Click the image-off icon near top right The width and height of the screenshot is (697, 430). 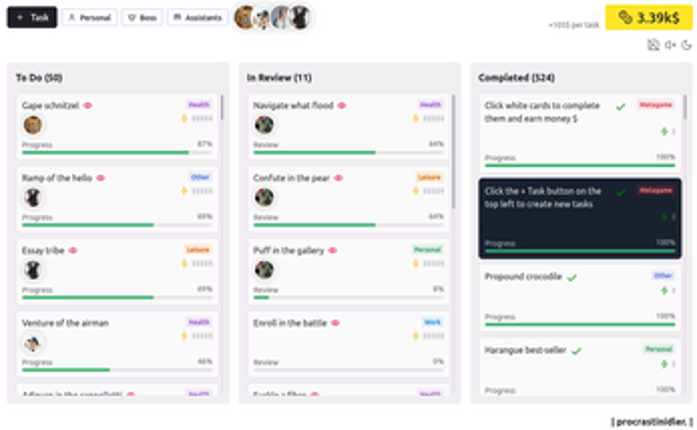653,45
